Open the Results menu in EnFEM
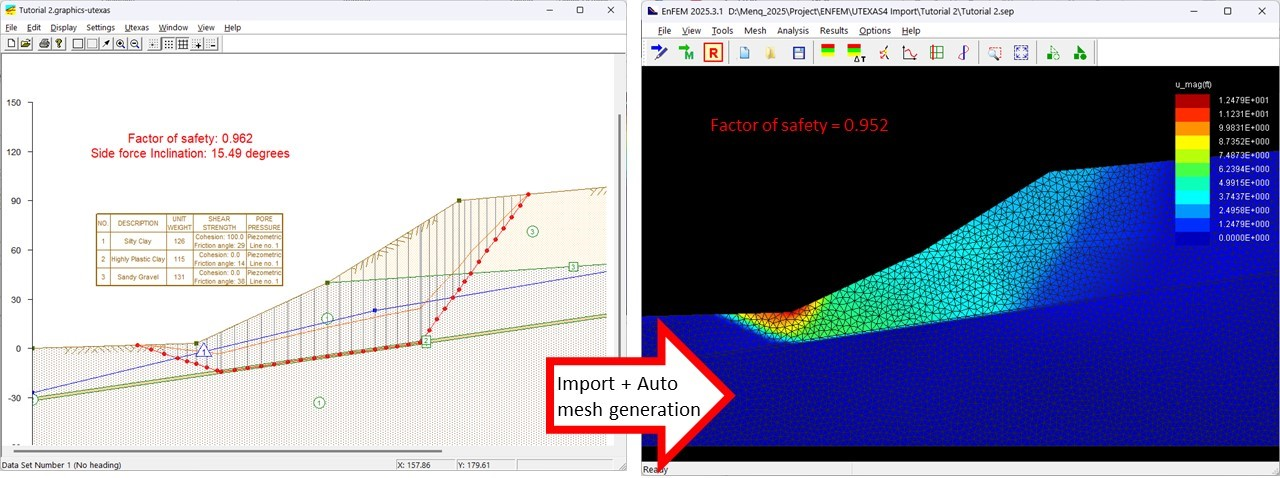This screenshot has height=478, width=1280. 833,31
